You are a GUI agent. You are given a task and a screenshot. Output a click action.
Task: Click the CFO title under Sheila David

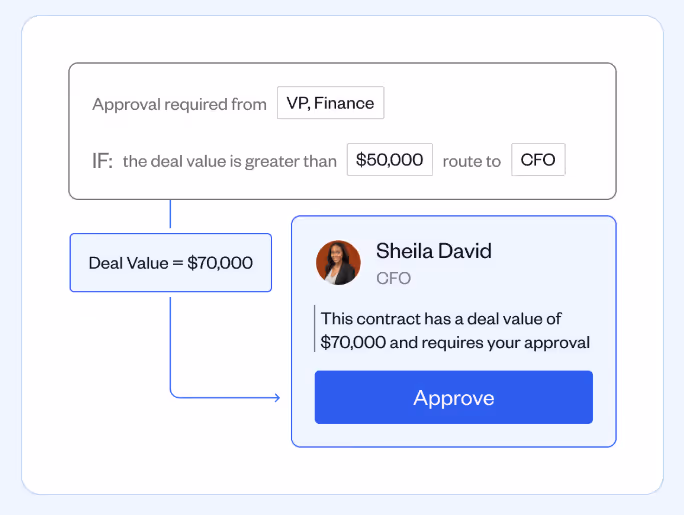click(393, 278)
